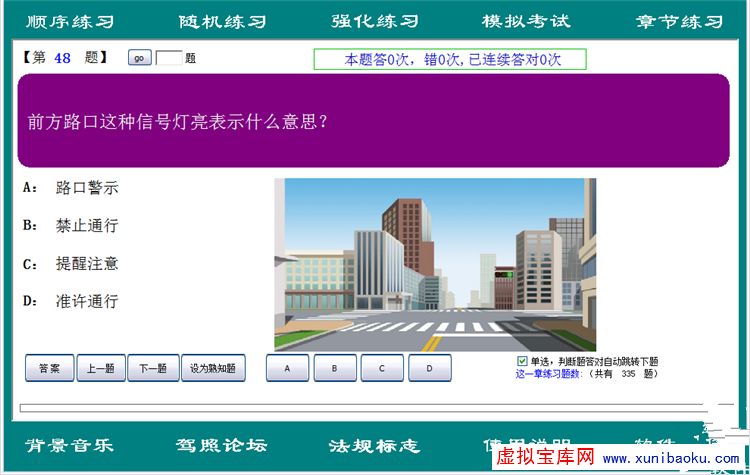The width and height of the screenshot is (750, 475).
Task: Open the 顺序练习 tab
Action: click(x=70, y=21)
